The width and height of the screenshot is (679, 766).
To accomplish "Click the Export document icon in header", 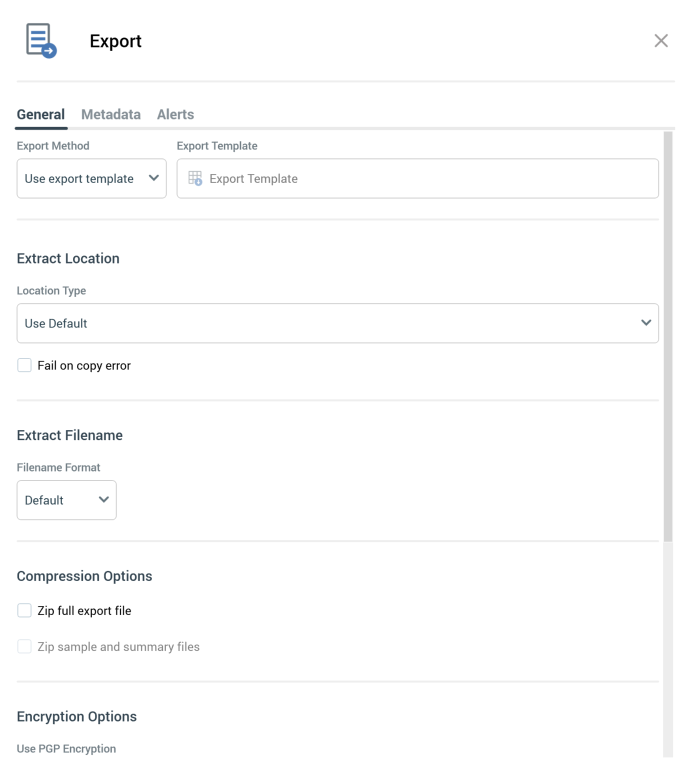I will point(41,41).
